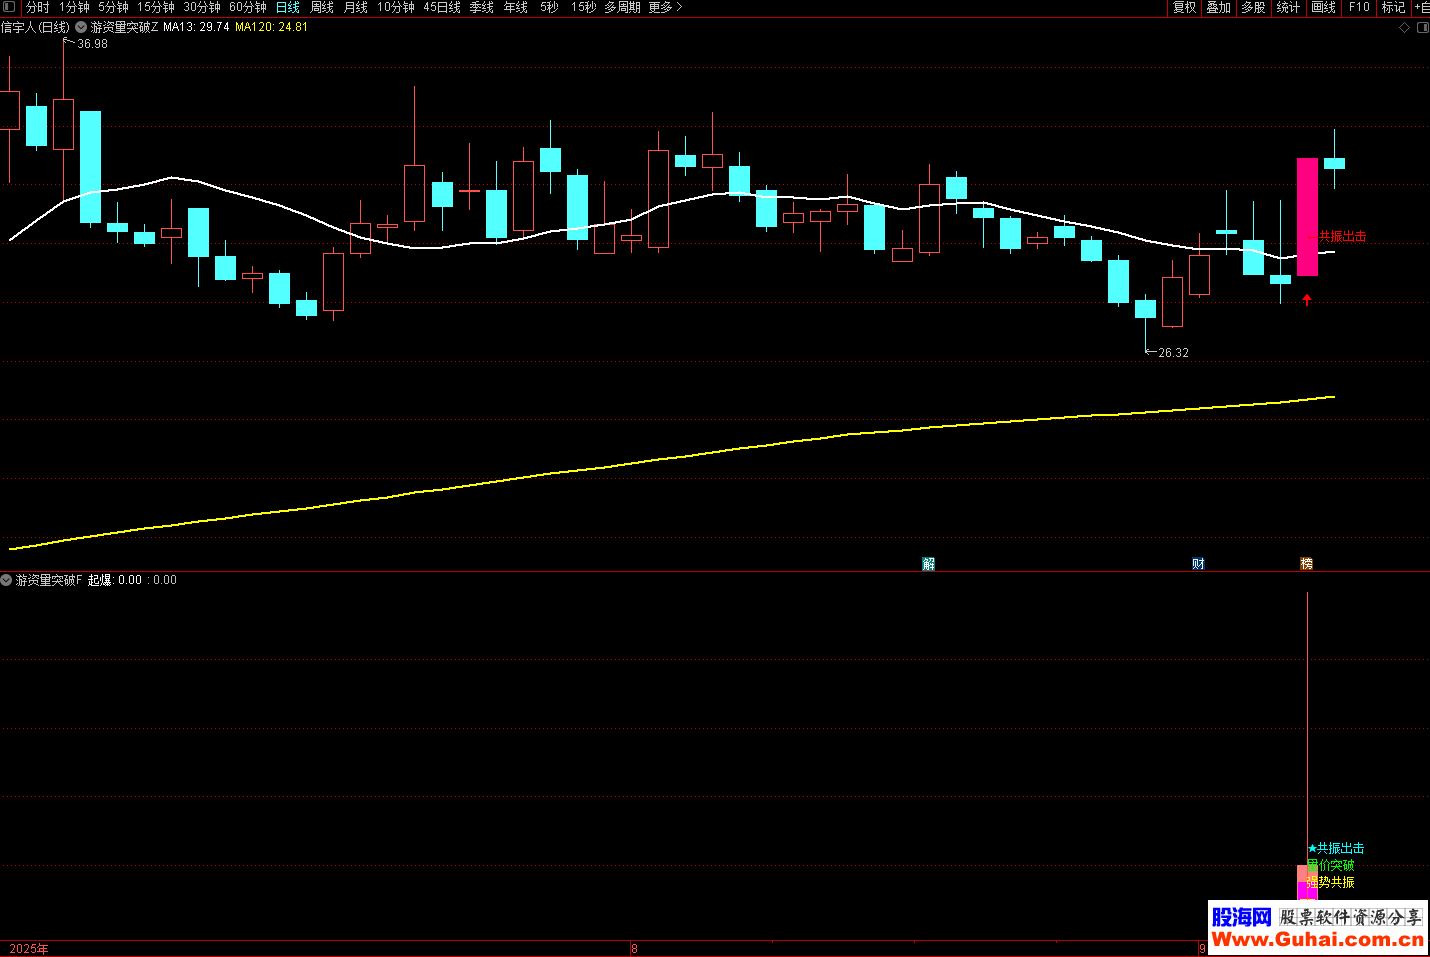Click the MA120: 24.81 label
The height and width of the screenshot is (957, 1430).
click(x=271, y=27)
